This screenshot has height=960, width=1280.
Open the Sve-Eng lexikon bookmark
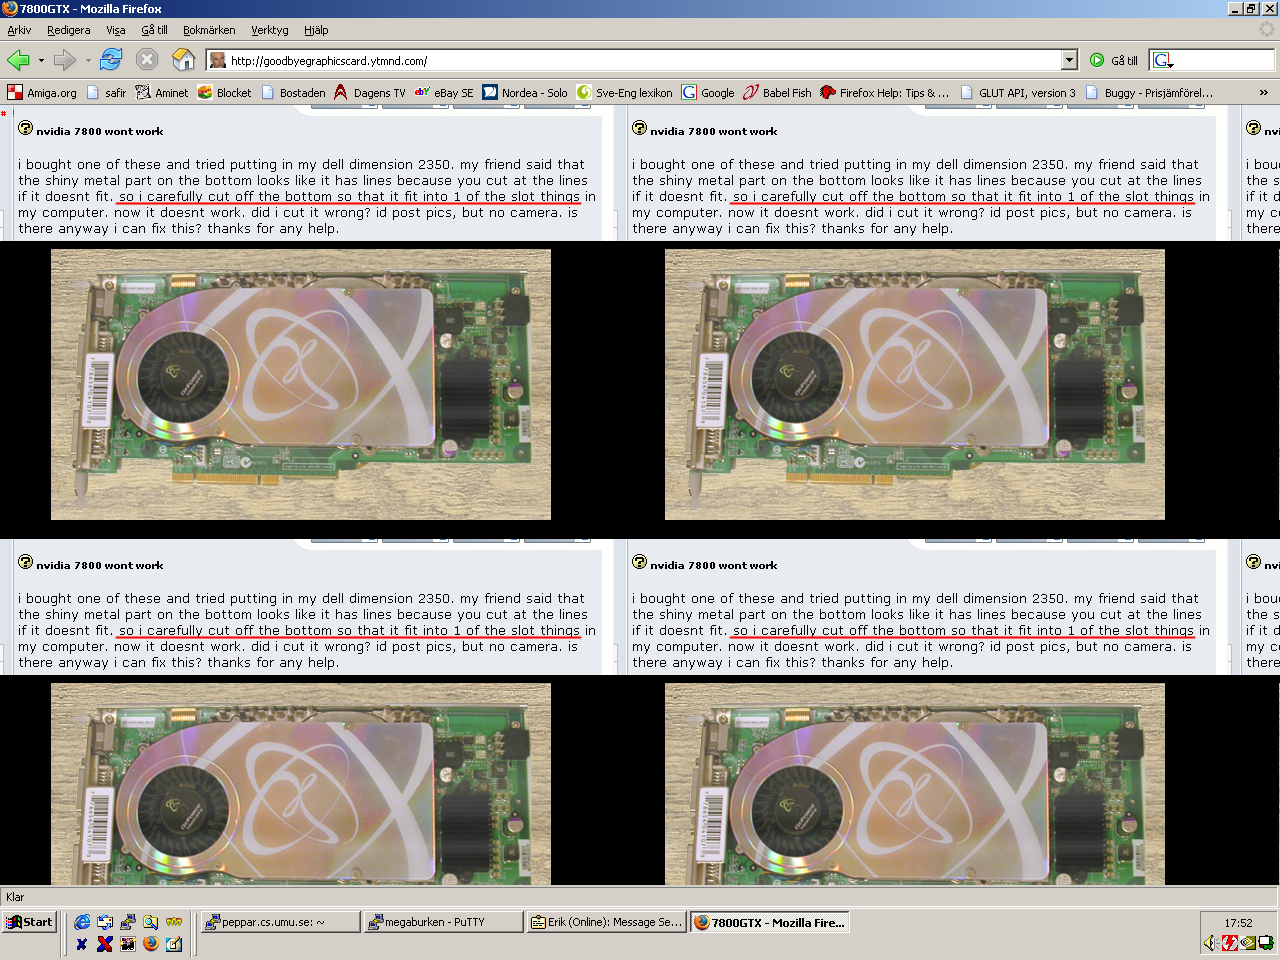pyautogui.click(x=625, y=92)
